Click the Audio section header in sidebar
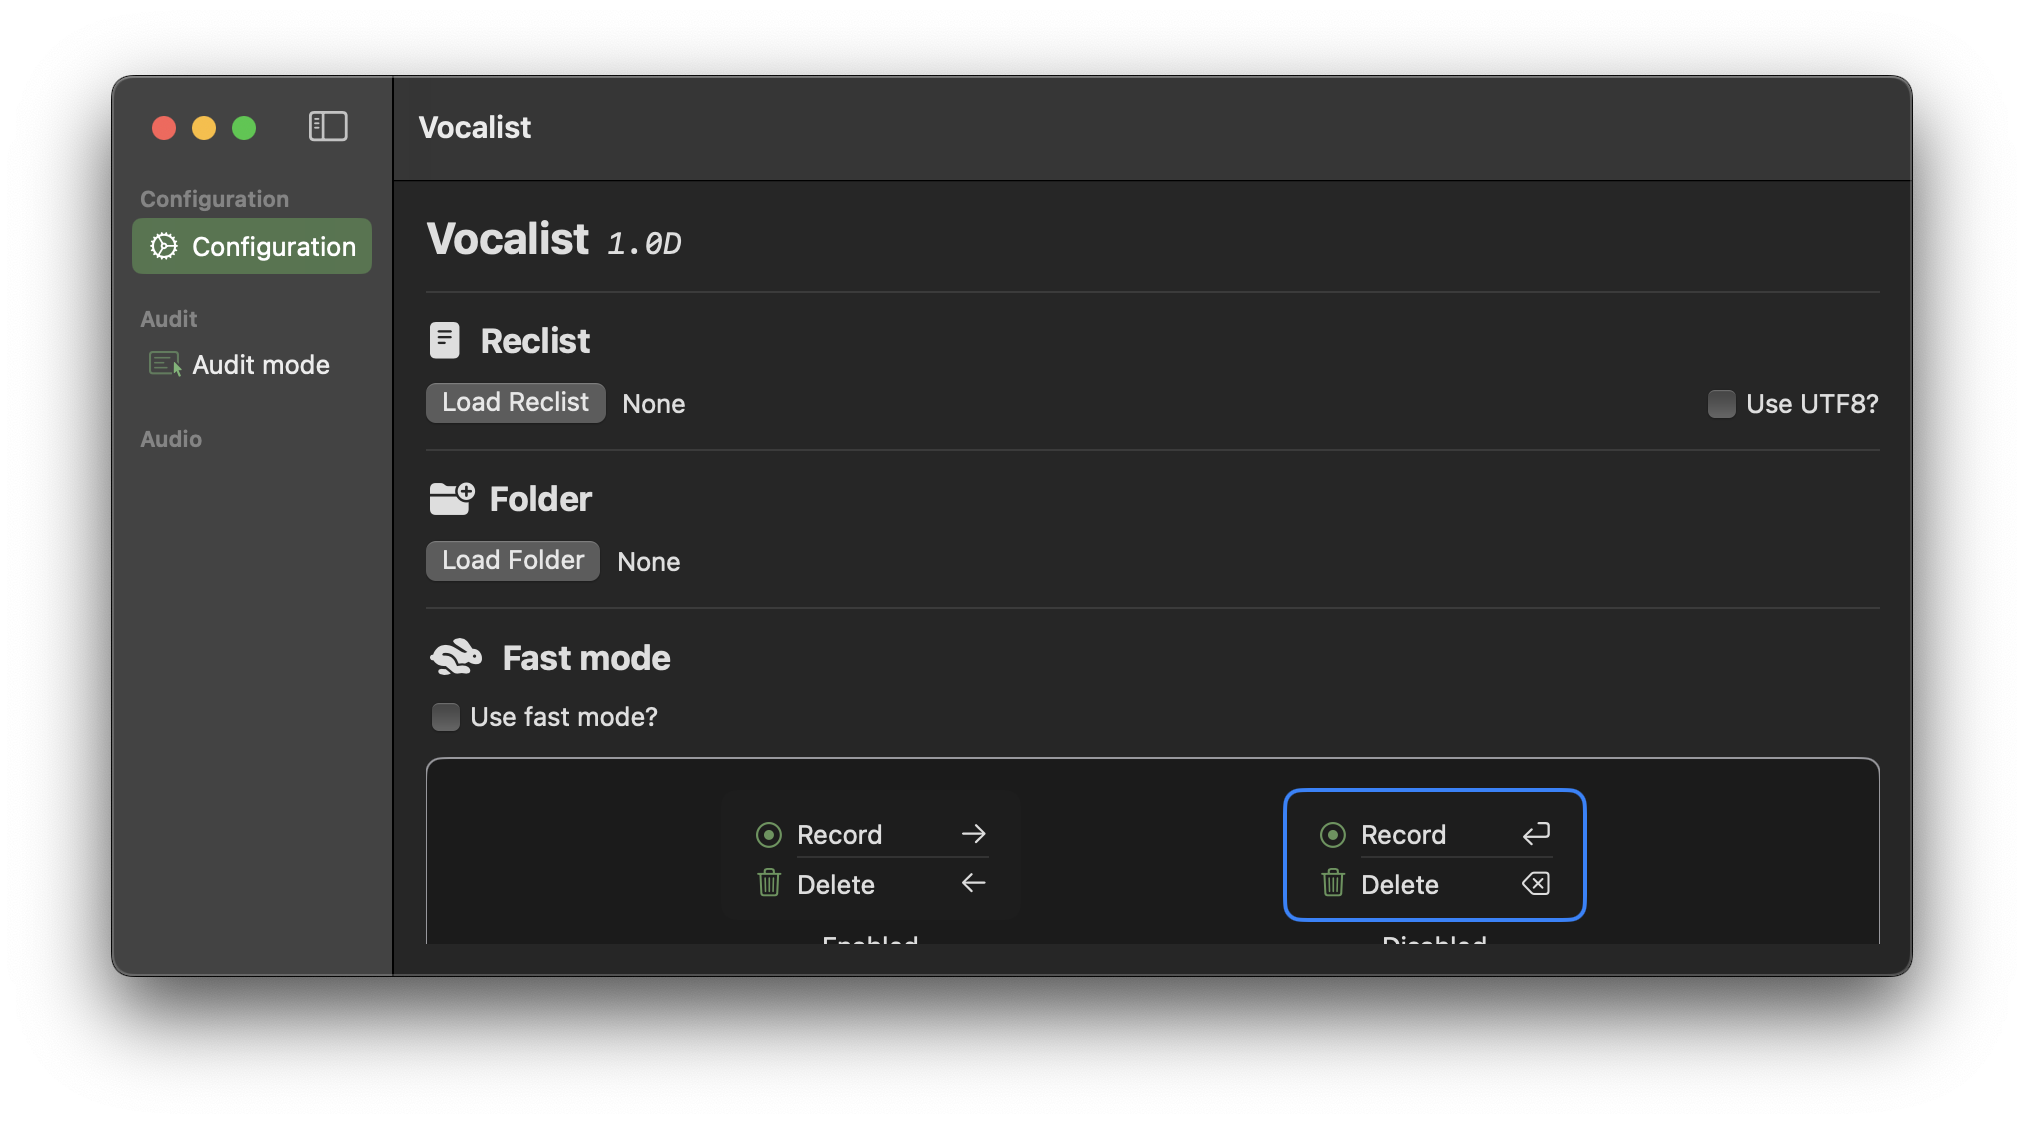The width and height of the screenshot is (2024, 1124). (171, 439)
